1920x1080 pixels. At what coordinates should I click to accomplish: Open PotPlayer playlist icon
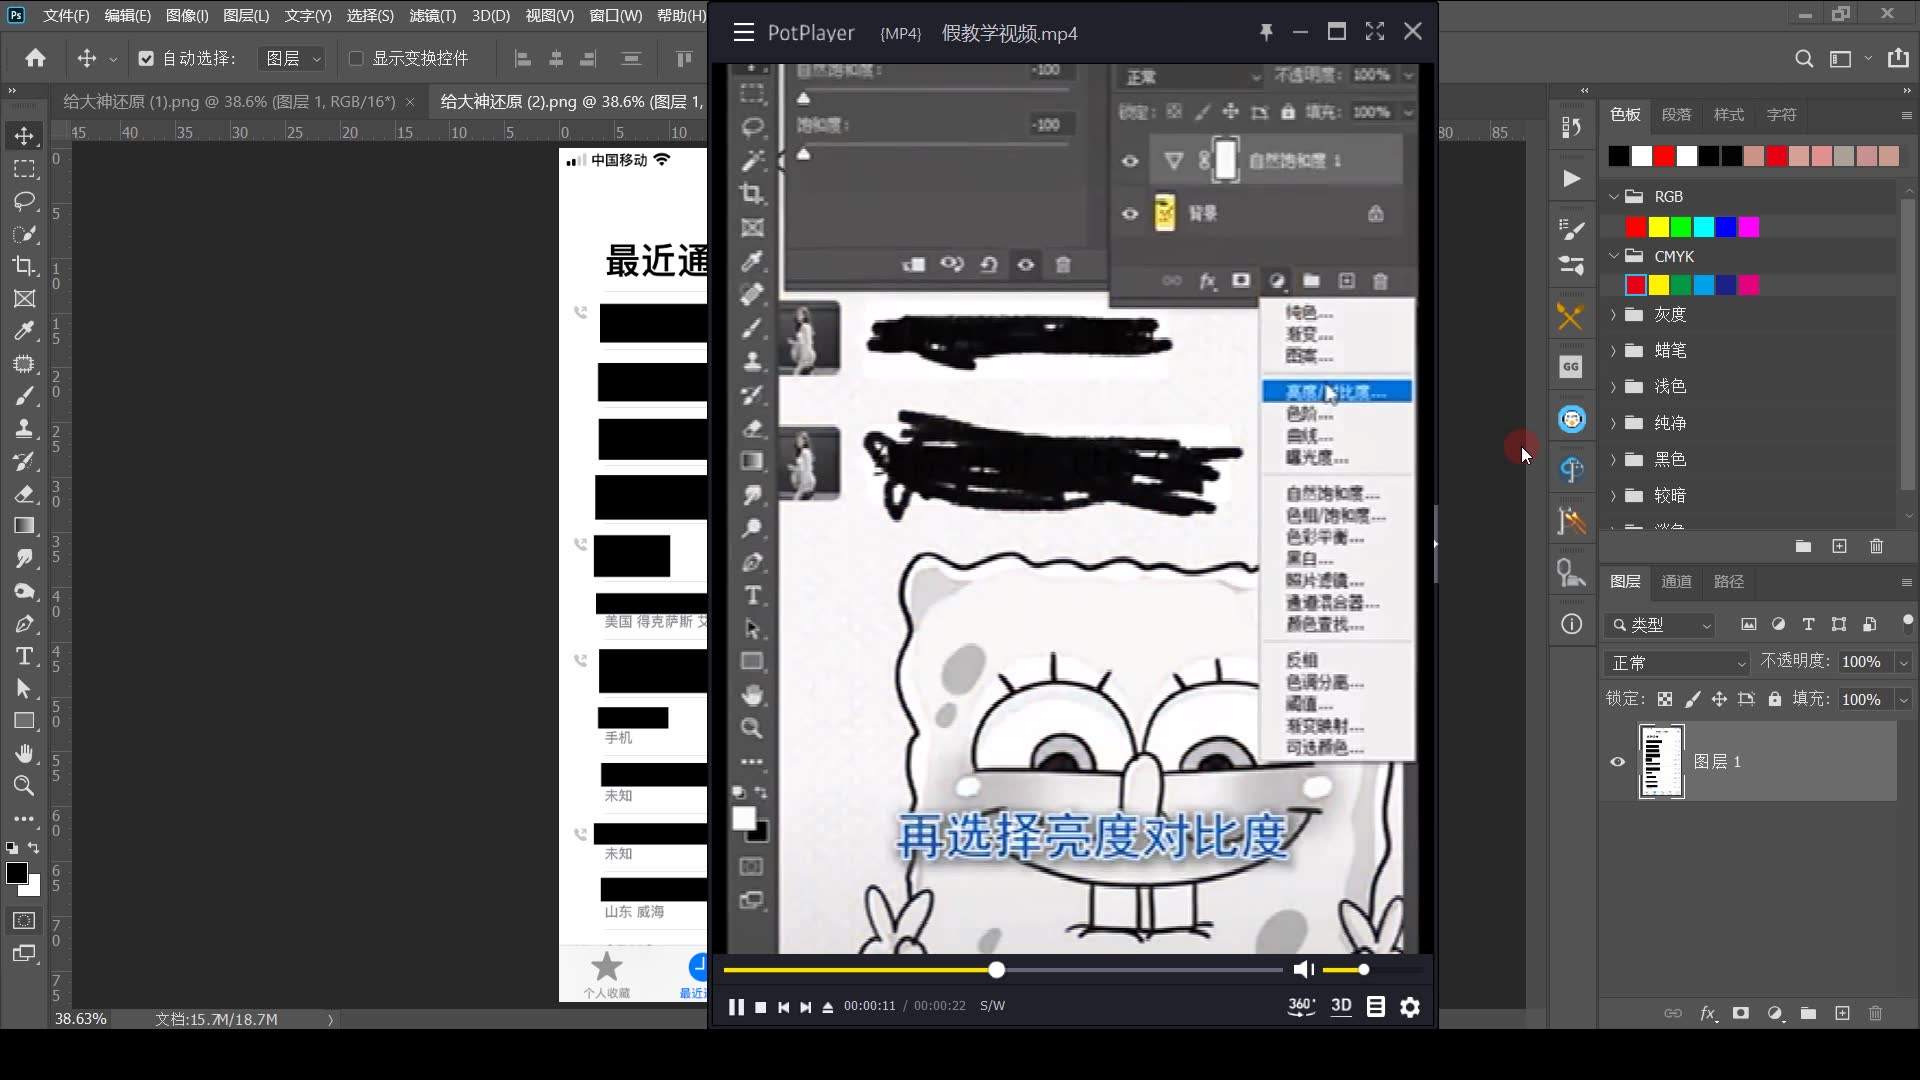pos(1376,1007)
